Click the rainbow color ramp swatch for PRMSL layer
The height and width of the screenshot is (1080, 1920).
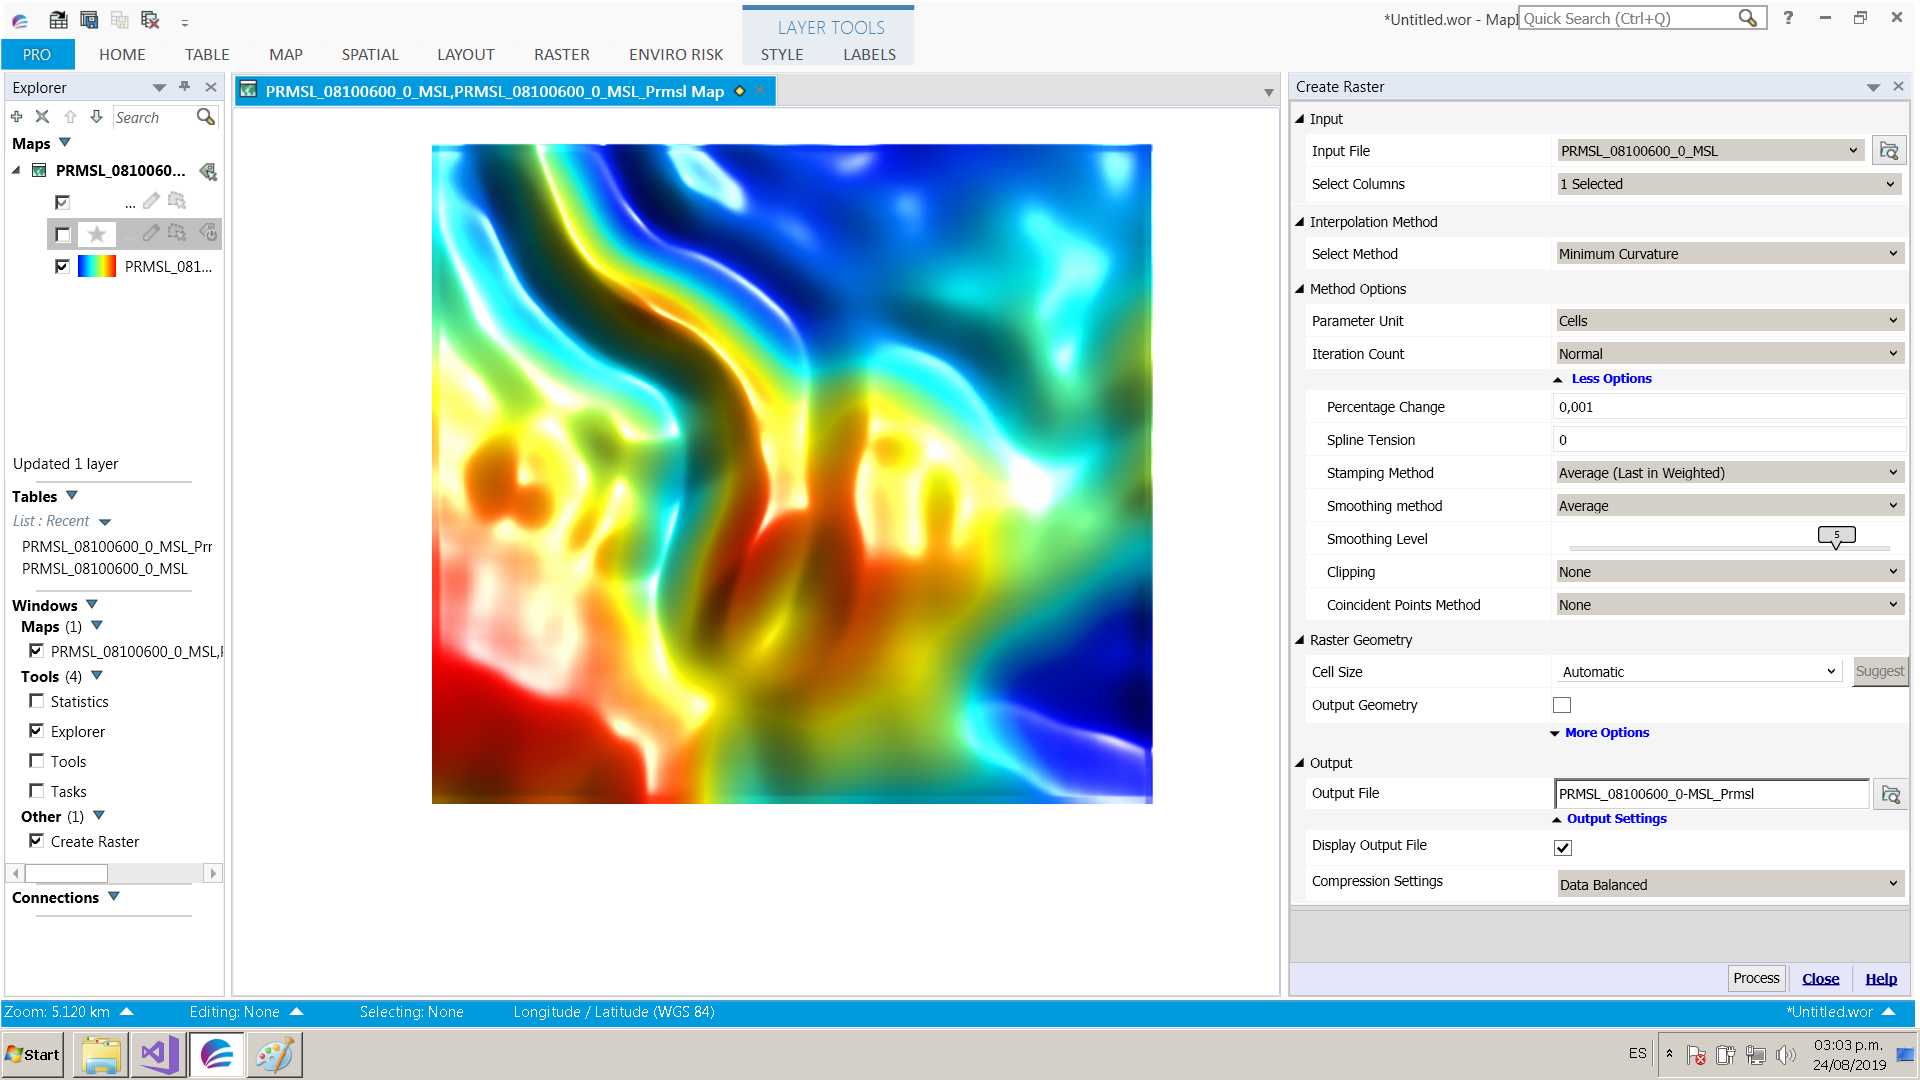coord(97,266)
